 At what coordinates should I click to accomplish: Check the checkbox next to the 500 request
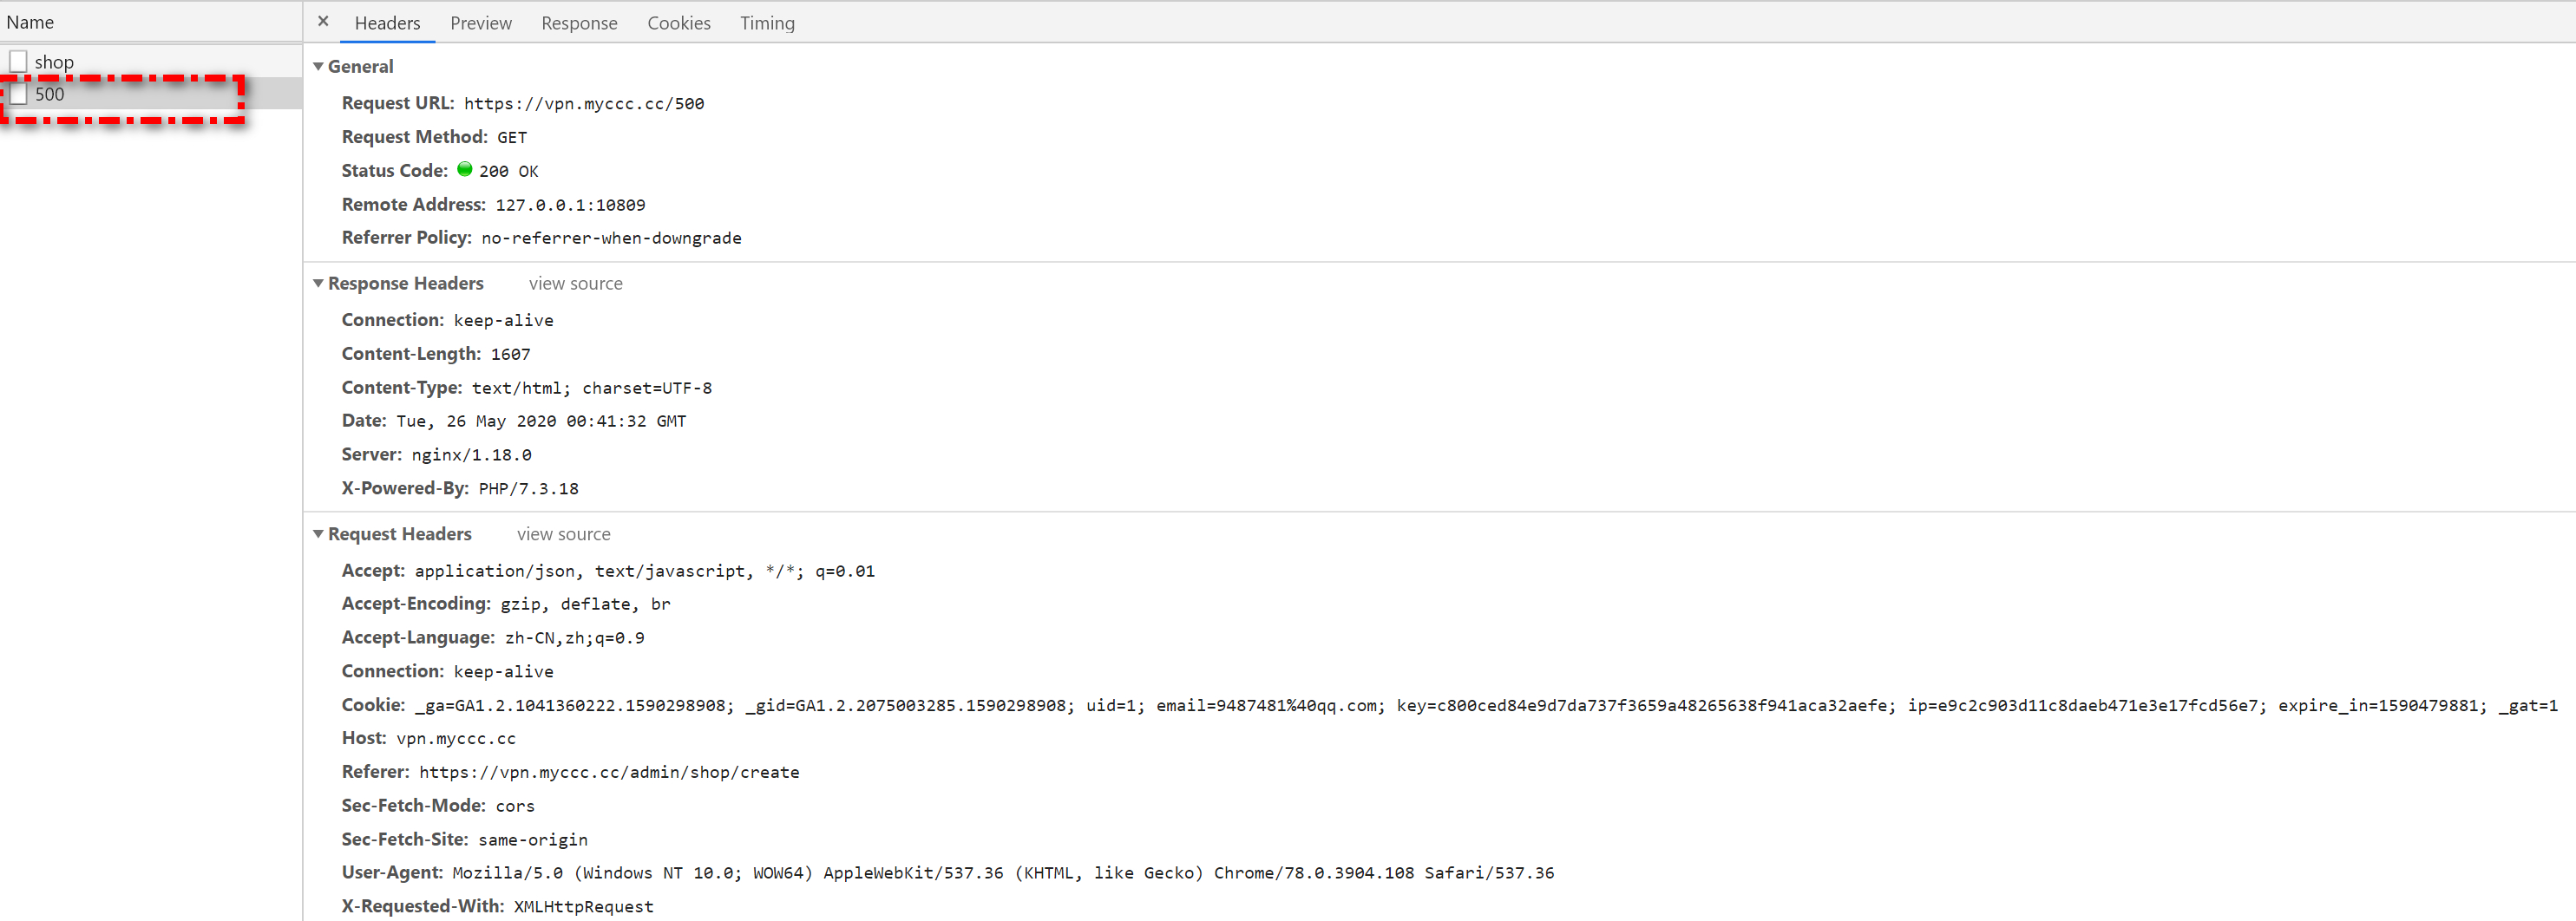18,93
